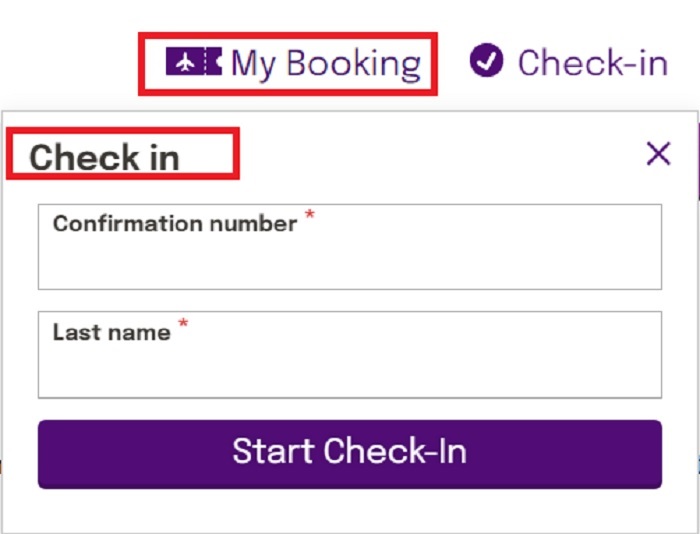The height and width of the screenshot is (534, 700).
Task: Click the plane symbol in the ticket icon
Action: (x=185, y=62)
